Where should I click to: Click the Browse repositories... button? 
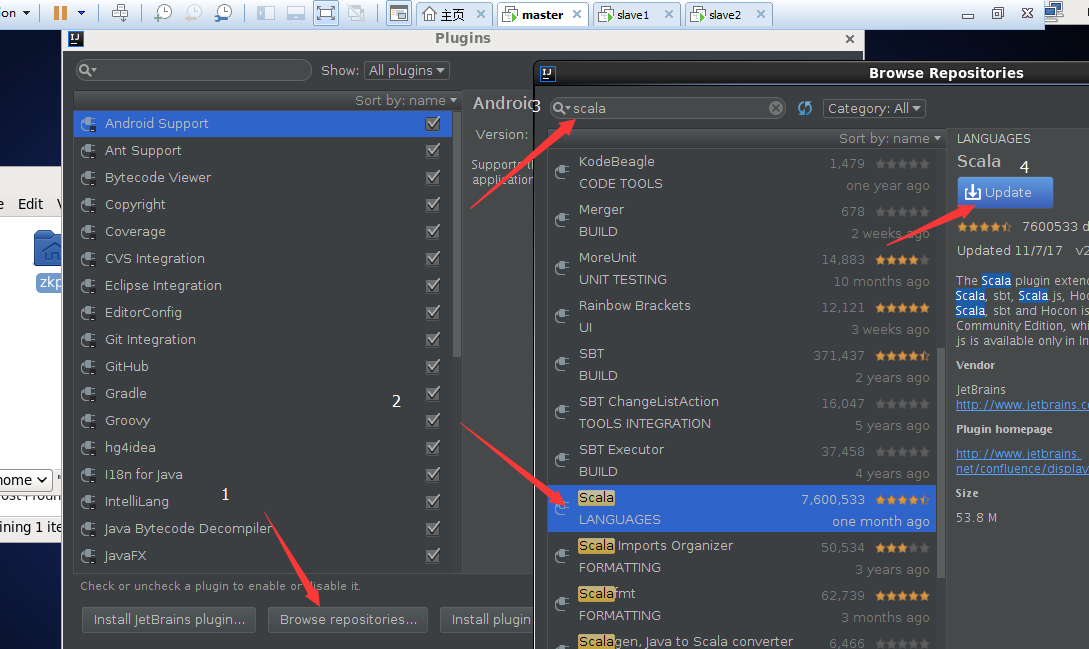pos(348,620)
